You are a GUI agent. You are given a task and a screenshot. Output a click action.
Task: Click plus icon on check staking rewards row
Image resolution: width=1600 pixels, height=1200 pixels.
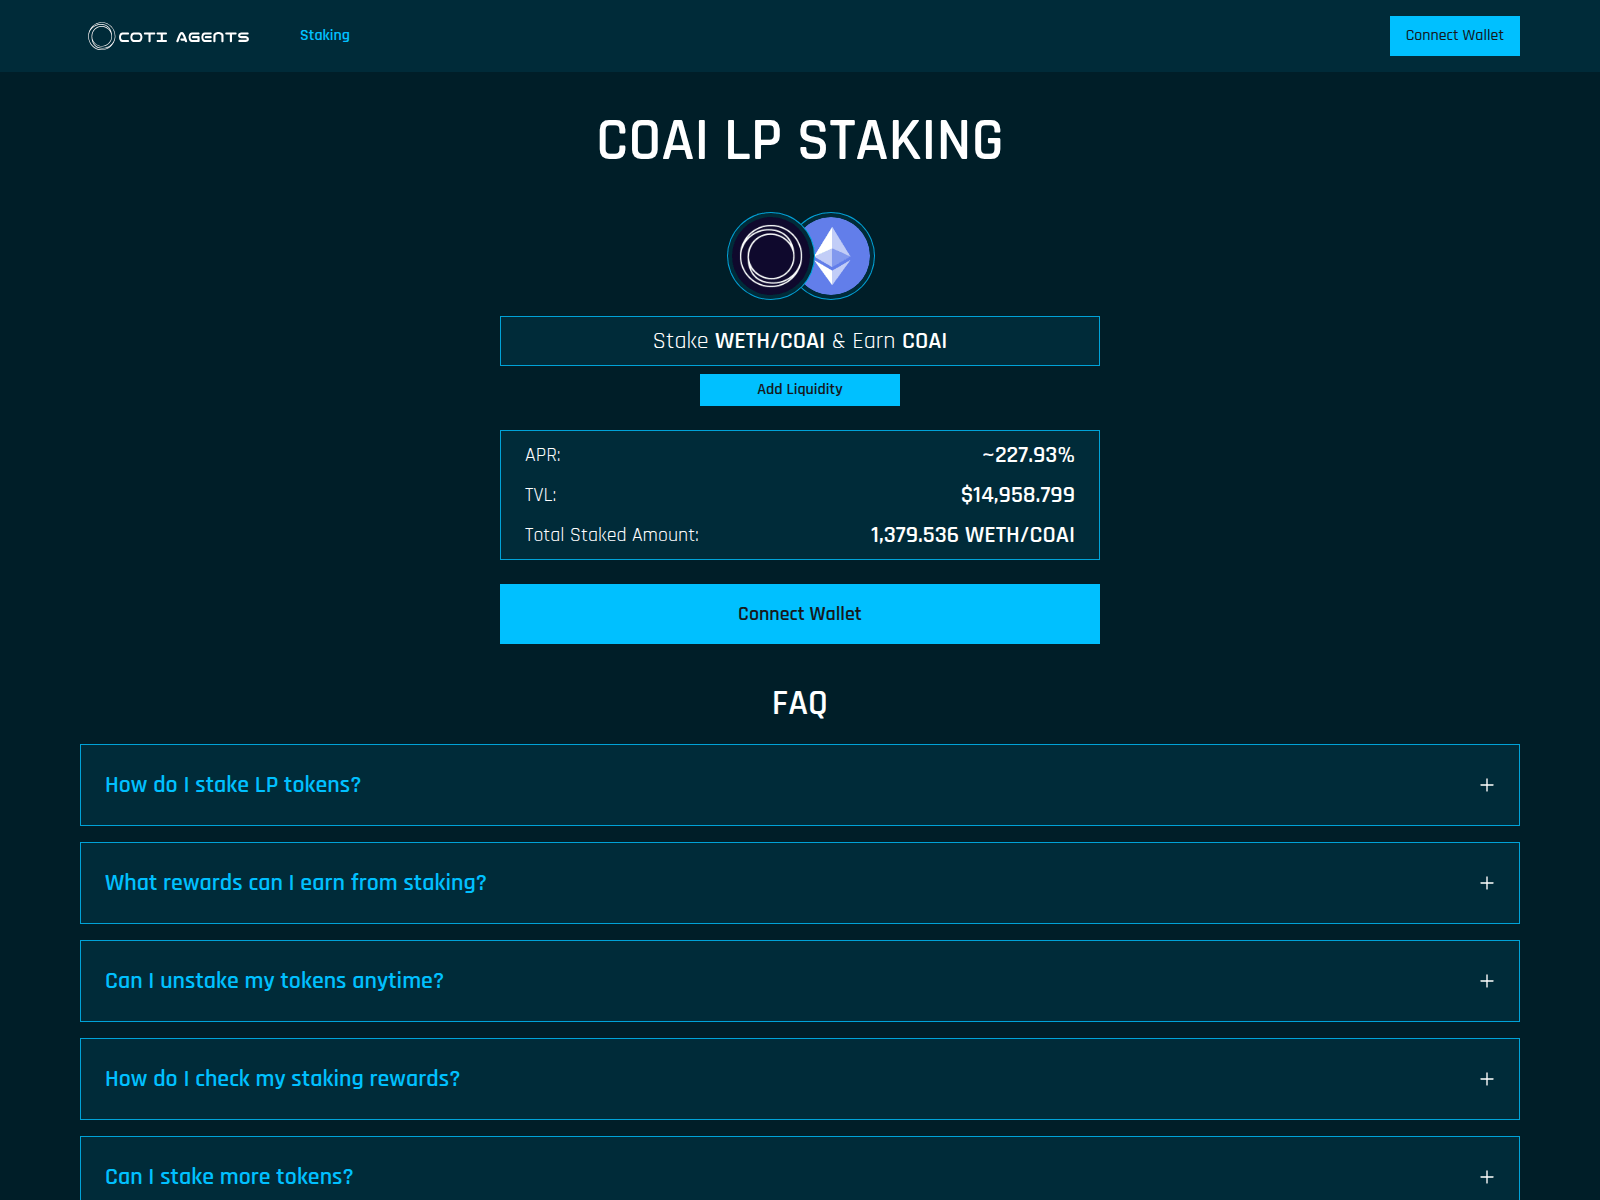[x=1487, y=1079]
